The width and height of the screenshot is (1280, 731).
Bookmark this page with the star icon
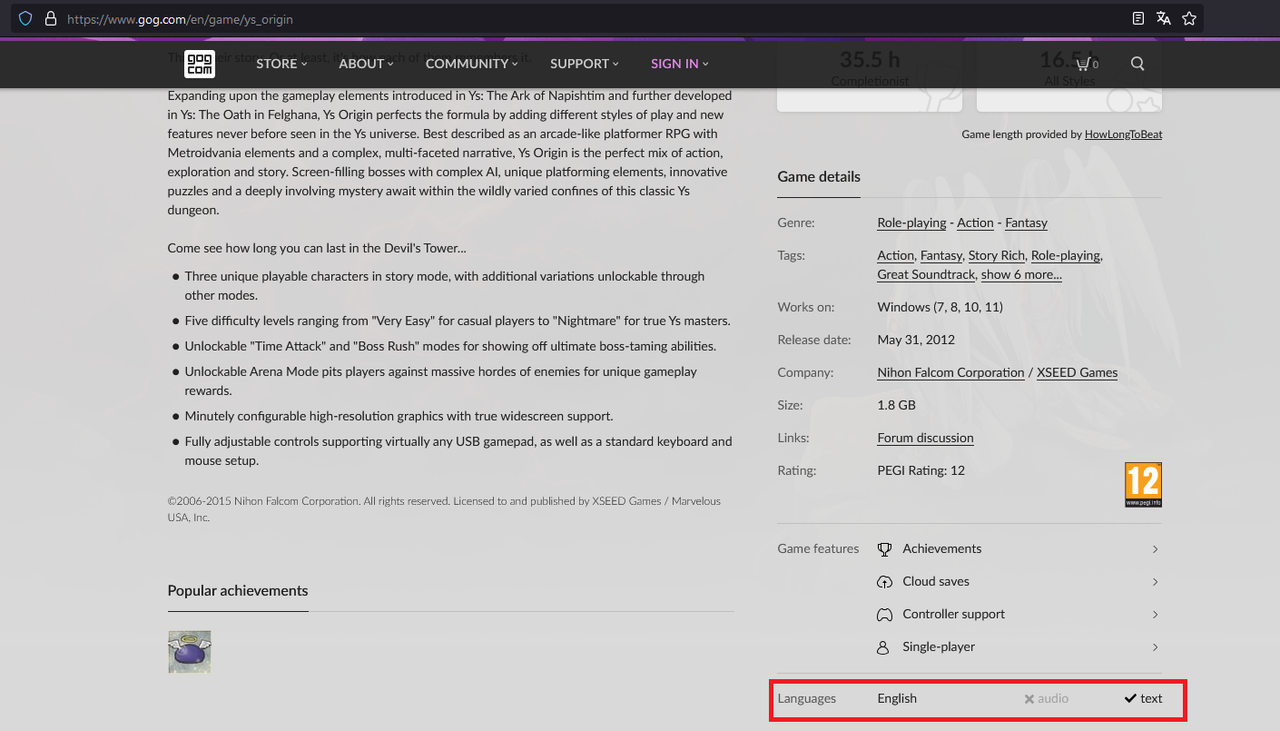[1189, 19]
